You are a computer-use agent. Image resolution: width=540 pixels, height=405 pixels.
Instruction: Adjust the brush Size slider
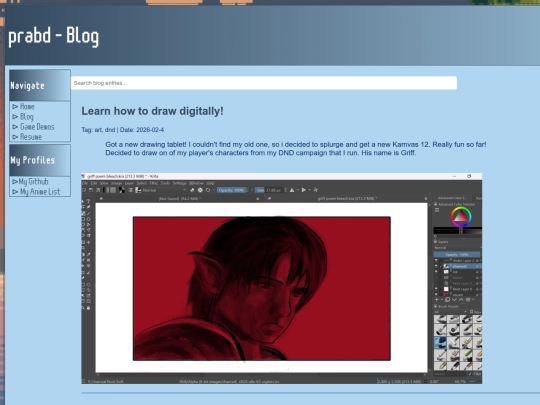[269, 190]
